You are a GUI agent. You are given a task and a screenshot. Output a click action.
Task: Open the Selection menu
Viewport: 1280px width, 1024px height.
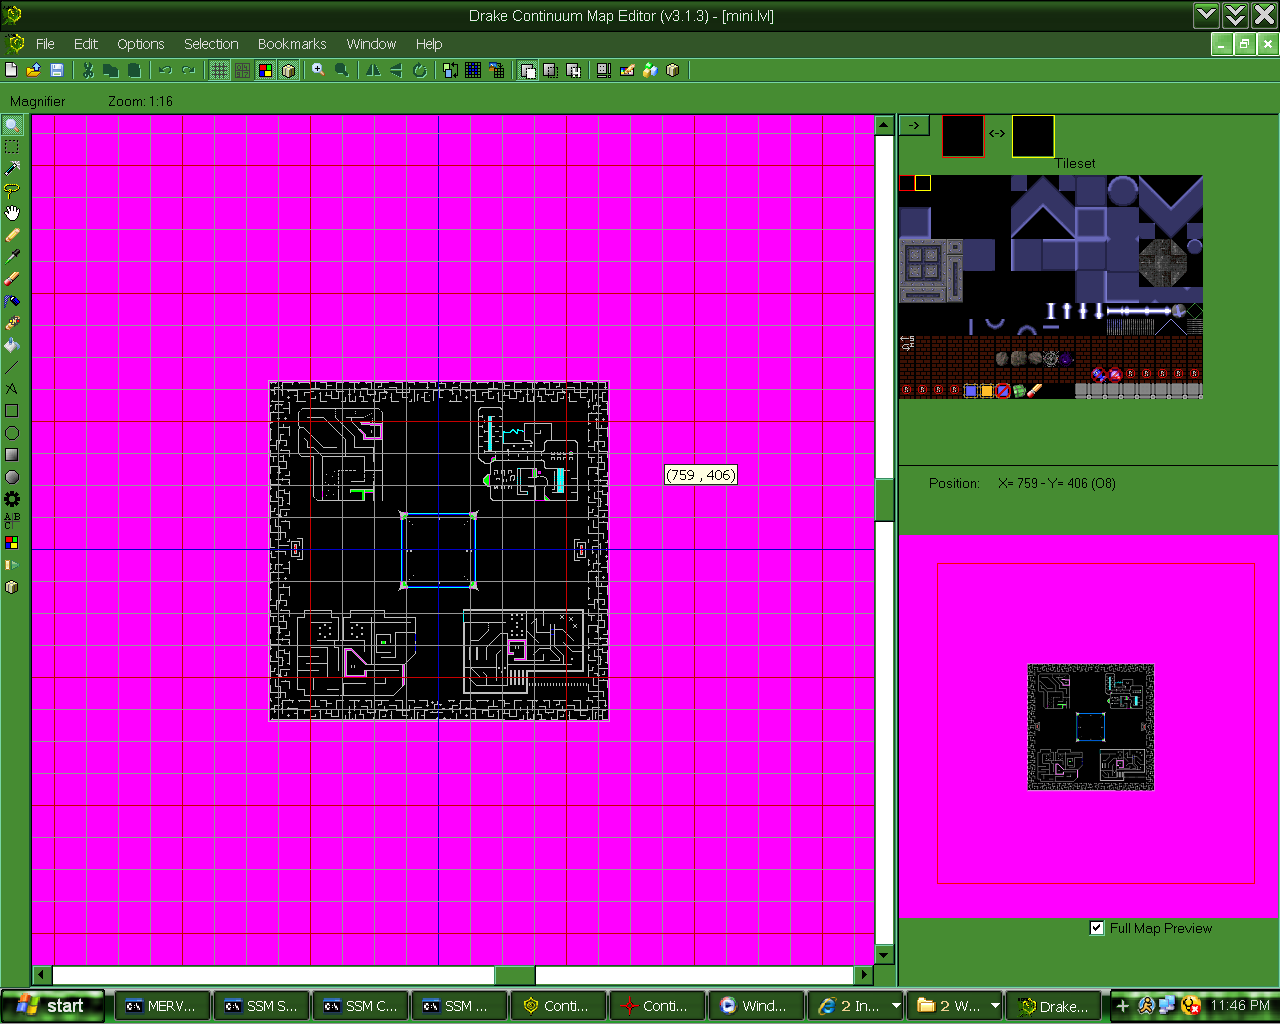pyautogui.click(x=211, y=44)
